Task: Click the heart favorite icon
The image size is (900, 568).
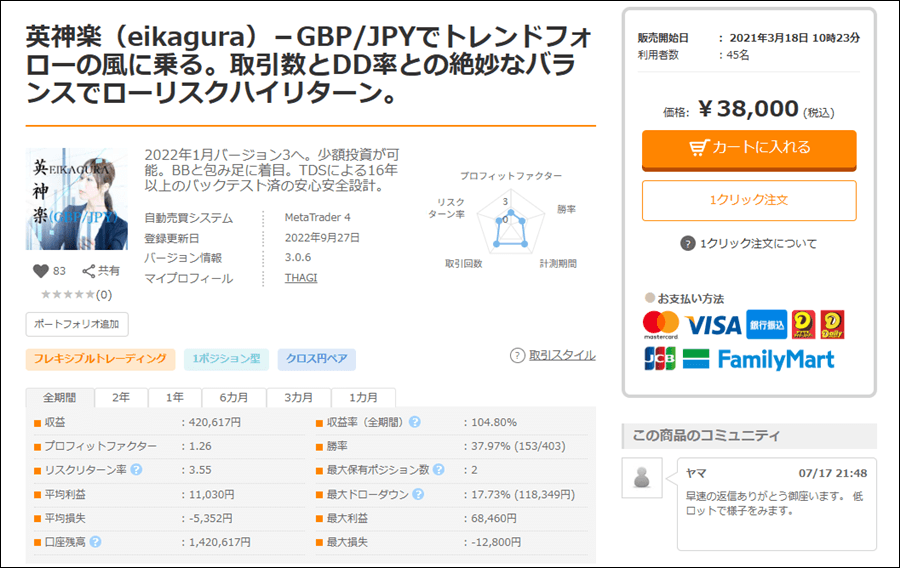Action: coord(41,271)
